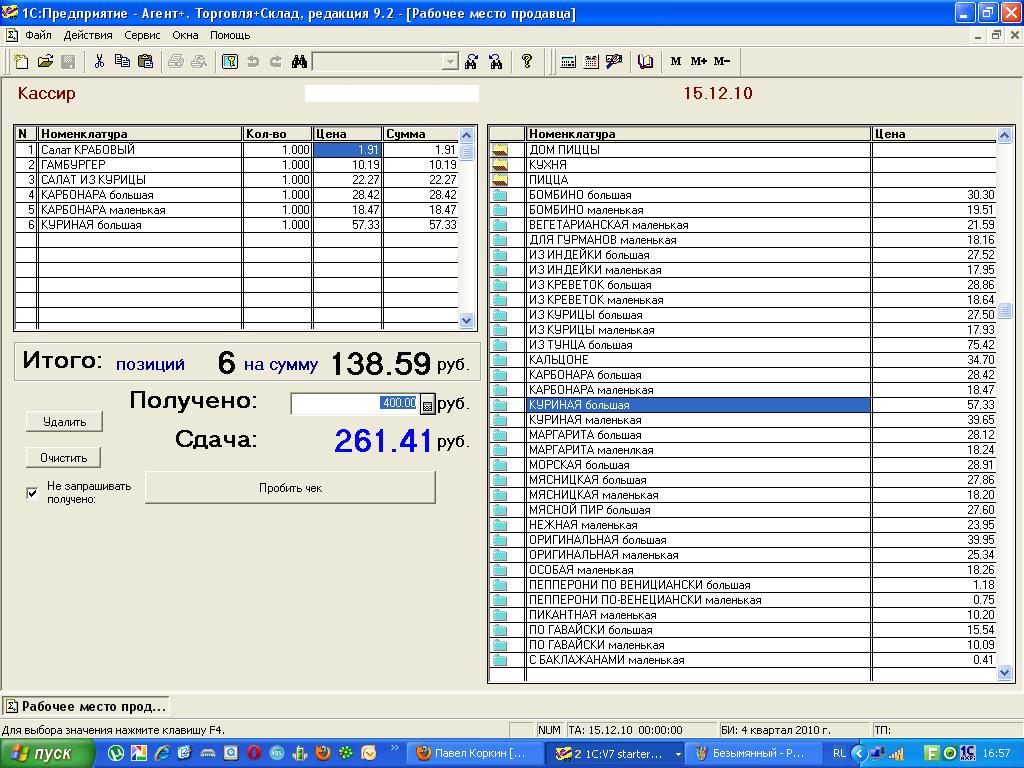Click the Paste clipboard icon
1024x768 pixels.
coord(146,61)
